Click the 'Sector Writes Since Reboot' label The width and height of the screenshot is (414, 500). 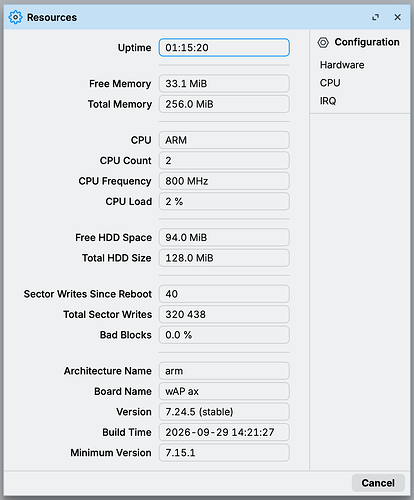[87, 294]
